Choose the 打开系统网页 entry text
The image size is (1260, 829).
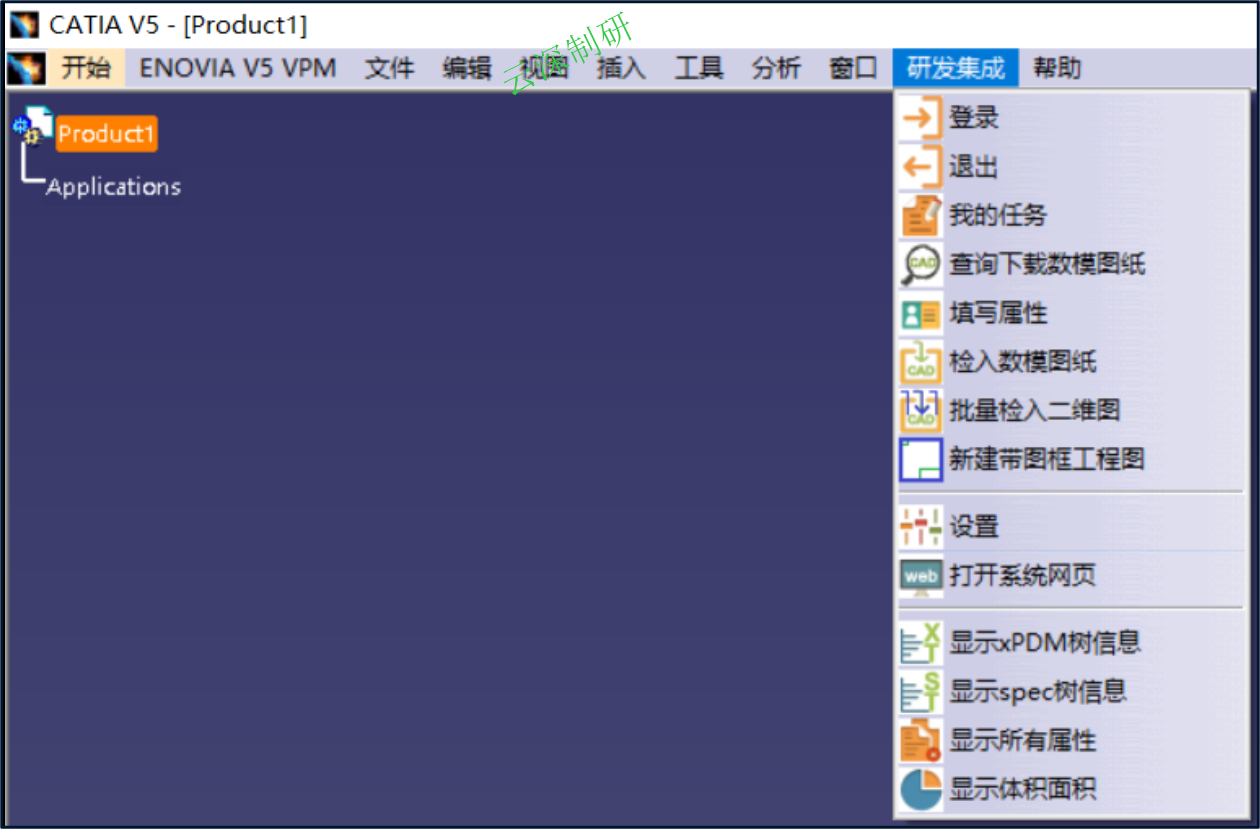tap(1023, 575)
